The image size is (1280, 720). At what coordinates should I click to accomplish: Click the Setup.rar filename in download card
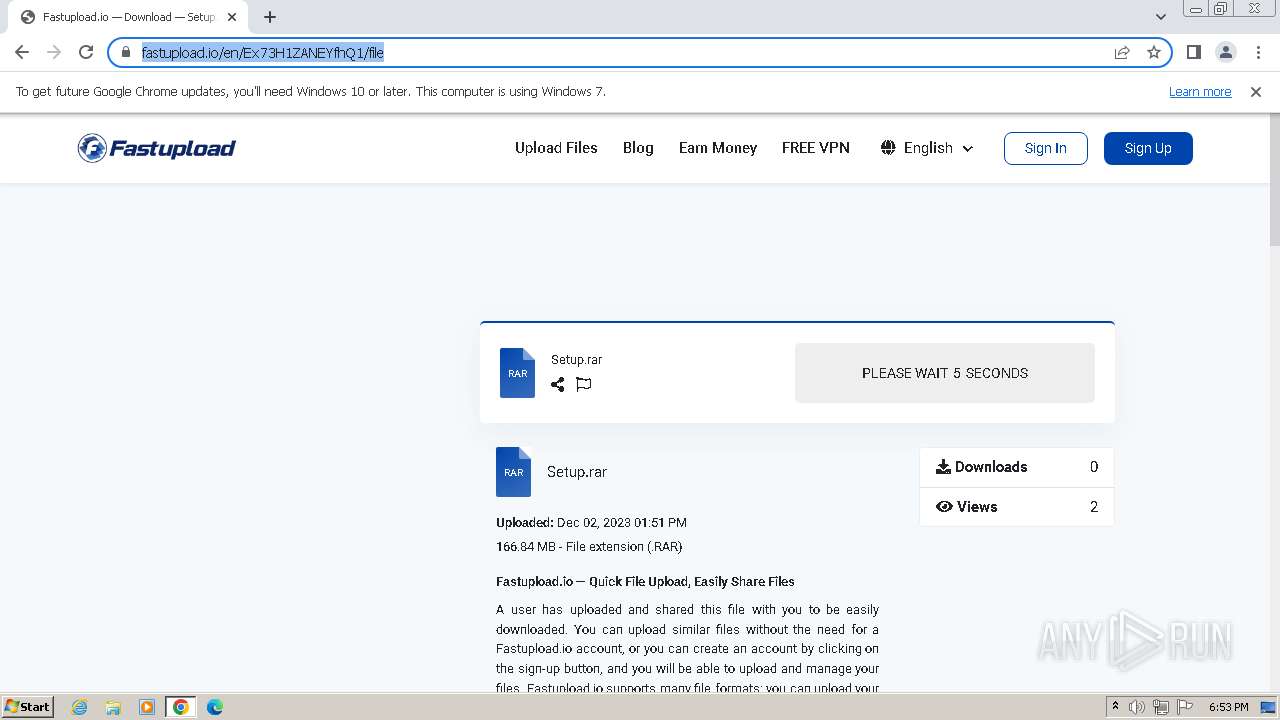pos(577,360)
